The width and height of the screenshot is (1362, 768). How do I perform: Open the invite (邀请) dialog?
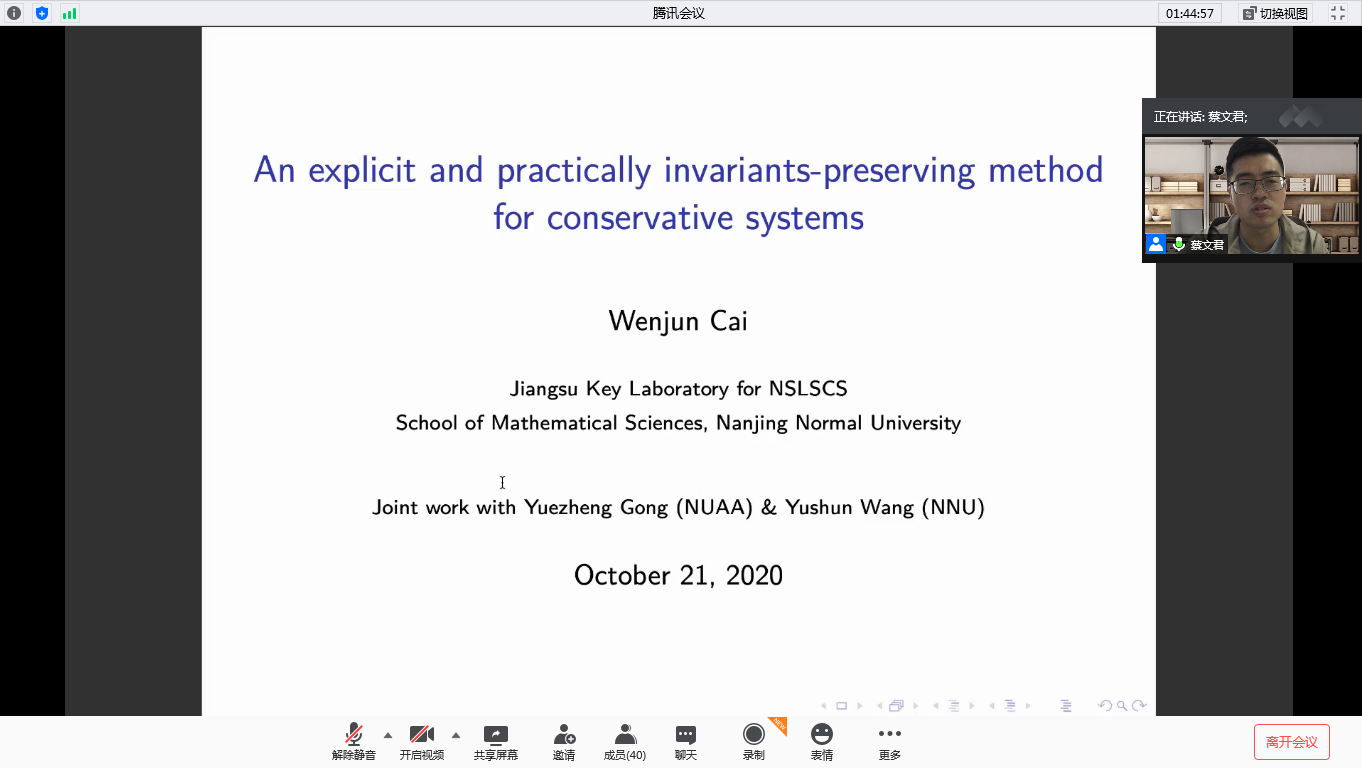(564, 741)
